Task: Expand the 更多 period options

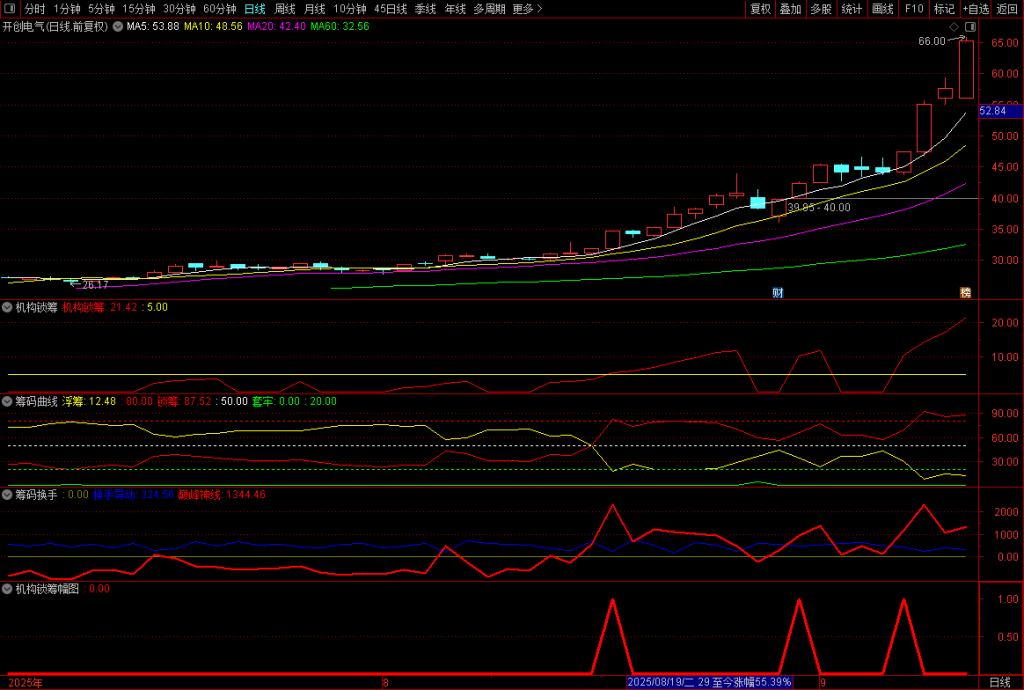Action: [527, 9]
